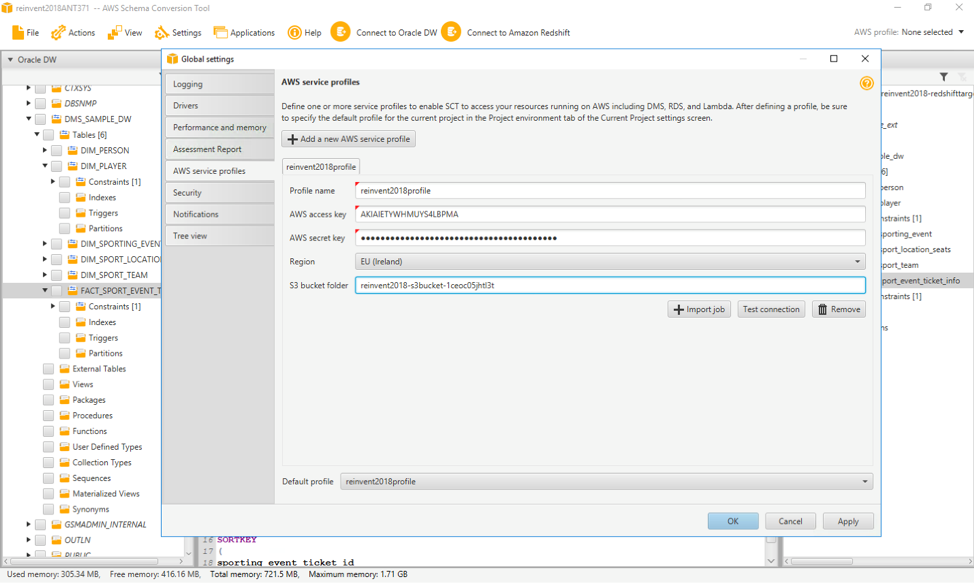The height and width of the screenshot is (583, 974).
Task: Open the Logging settings tab
Action: (220, 84)
